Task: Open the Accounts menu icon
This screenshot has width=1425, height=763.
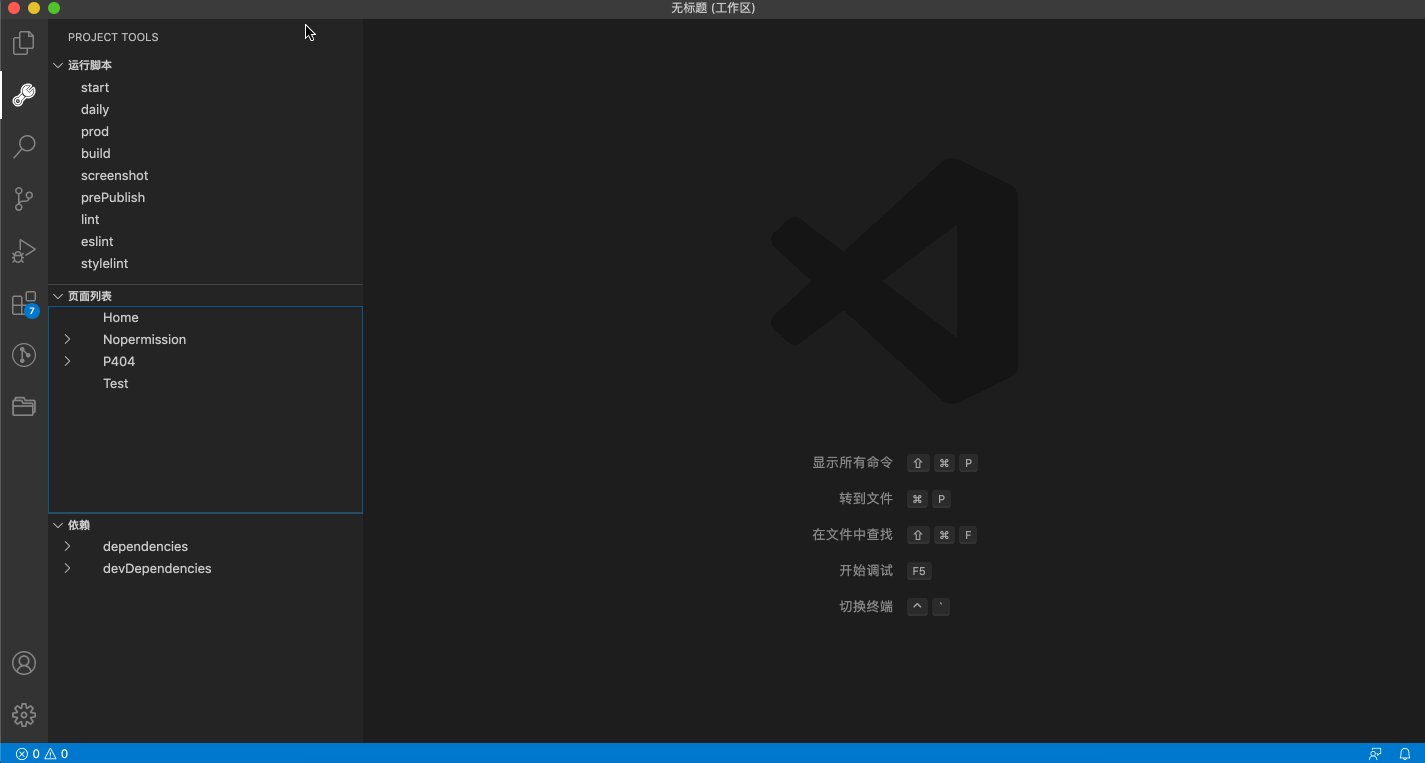Action: (24, 663)
